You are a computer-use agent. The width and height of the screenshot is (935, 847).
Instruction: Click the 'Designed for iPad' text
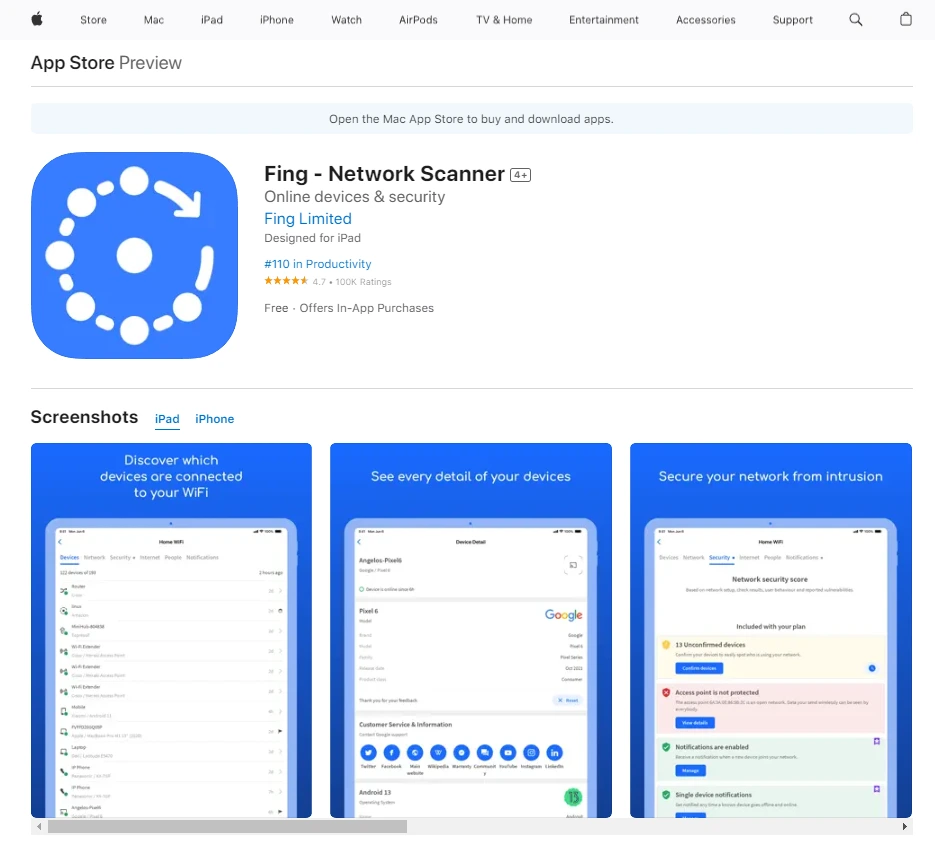coord(312,238)
